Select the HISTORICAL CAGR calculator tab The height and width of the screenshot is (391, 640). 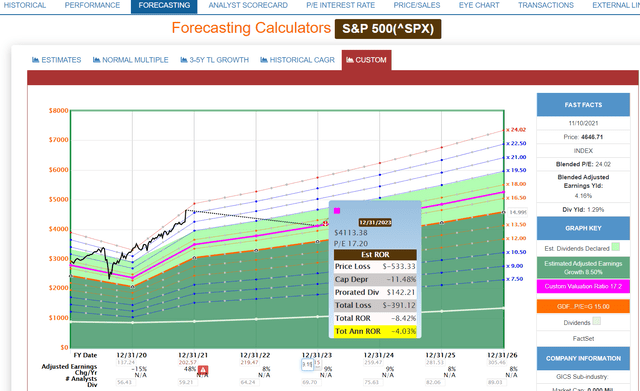298,60
